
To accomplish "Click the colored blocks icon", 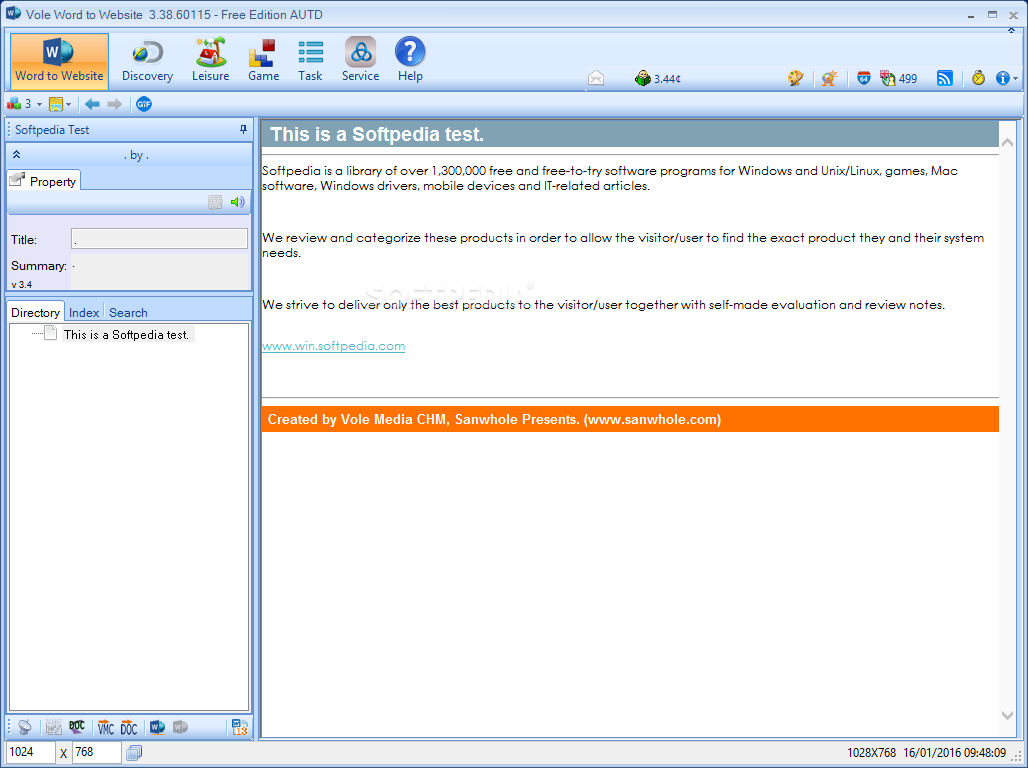I will 14,104.
